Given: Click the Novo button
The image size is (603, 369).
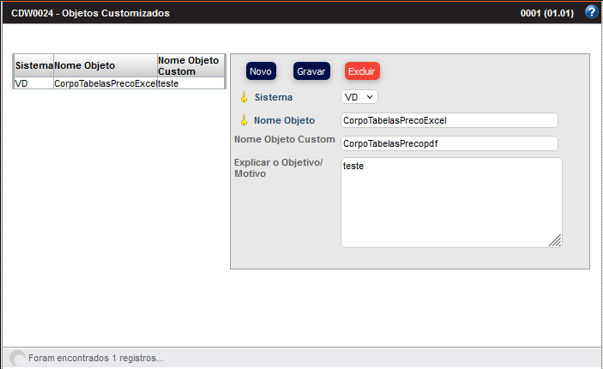Looking at the screenshot, I should (x=261, y=71).
